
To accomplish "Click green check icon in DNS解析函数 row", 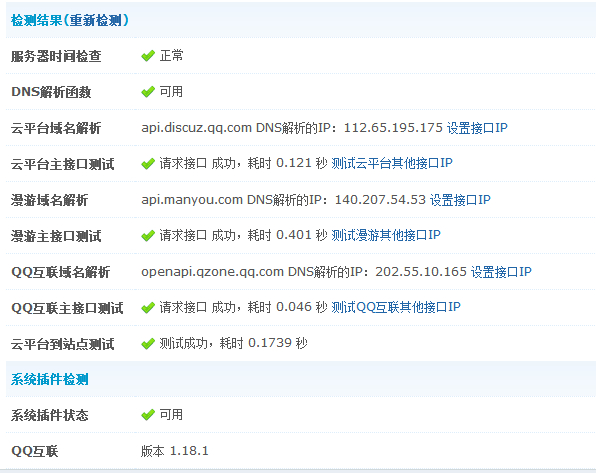I will (x=148, y=92).
